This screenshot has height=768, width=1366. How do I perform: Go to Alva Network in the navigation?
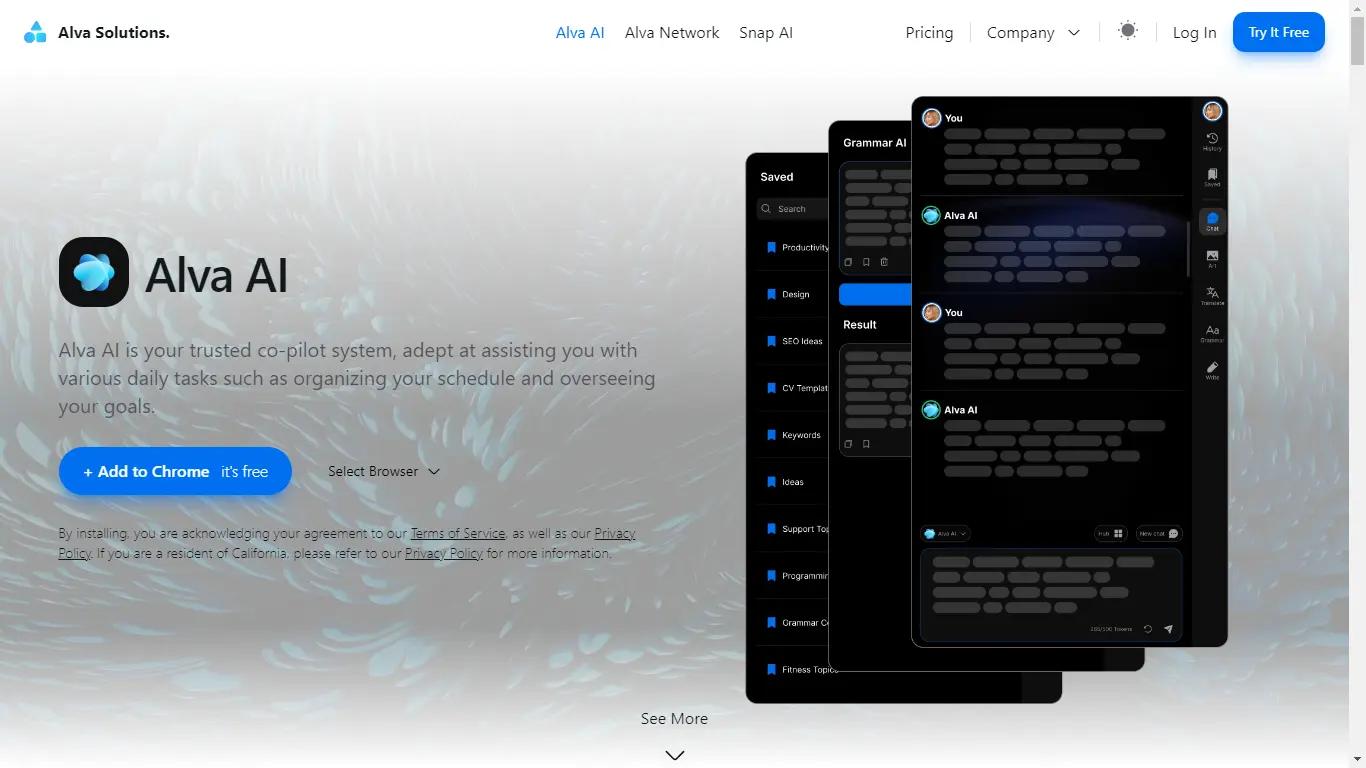(x=672, y=32)
